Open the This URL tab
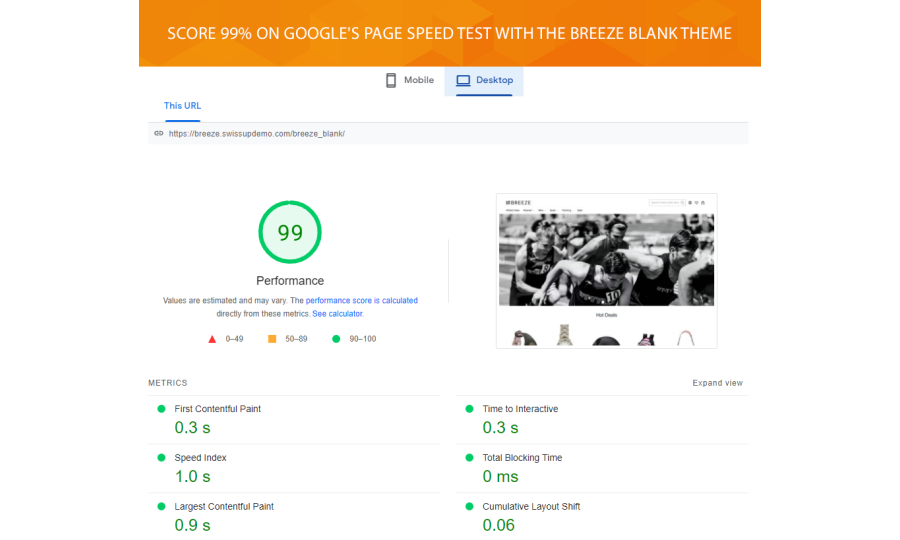 coord(183,106)
